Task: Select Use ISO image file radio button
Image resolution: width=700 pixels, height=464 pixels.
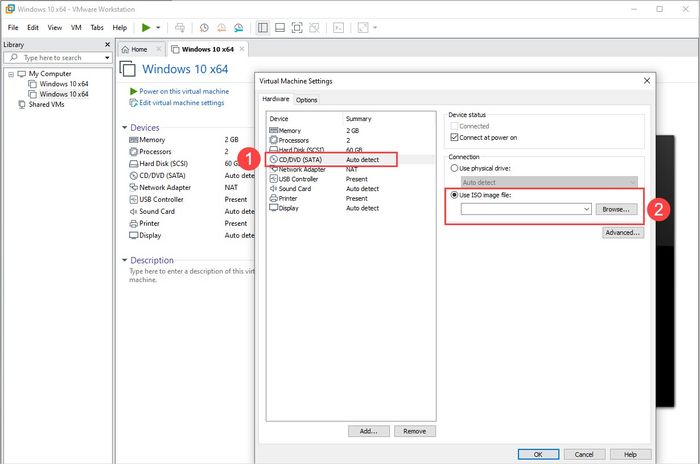Action: click(x=454, y=195)
